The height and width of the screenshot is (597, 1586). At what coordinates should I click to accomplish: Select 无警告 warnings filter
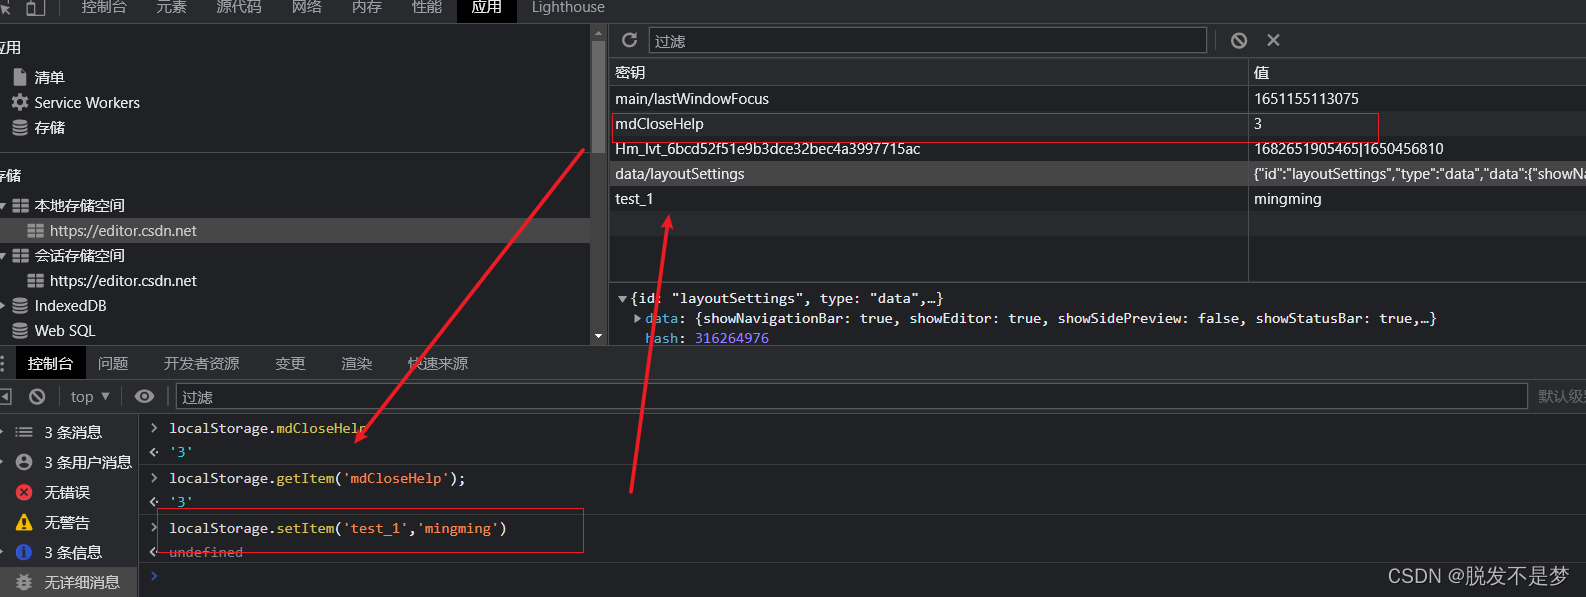point(69,522)
